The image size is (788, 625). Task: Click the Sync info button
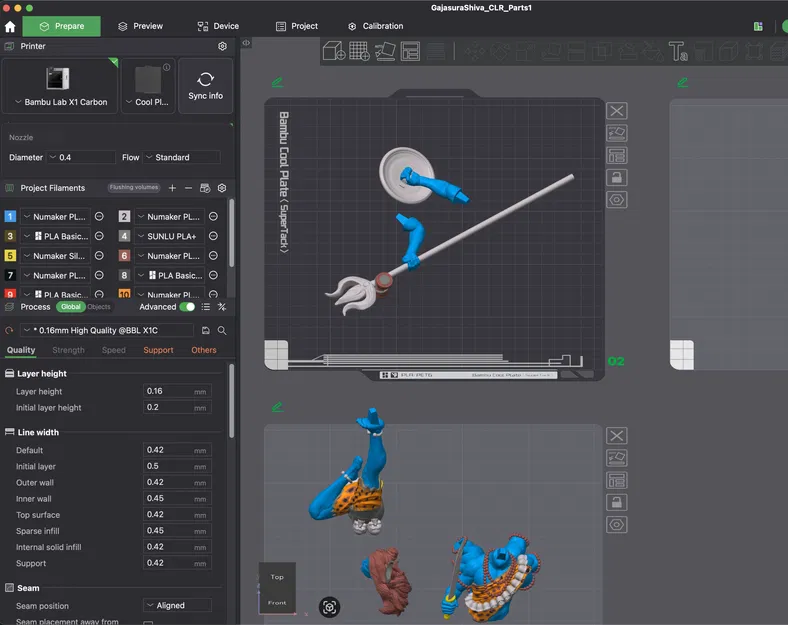(206, 85)
